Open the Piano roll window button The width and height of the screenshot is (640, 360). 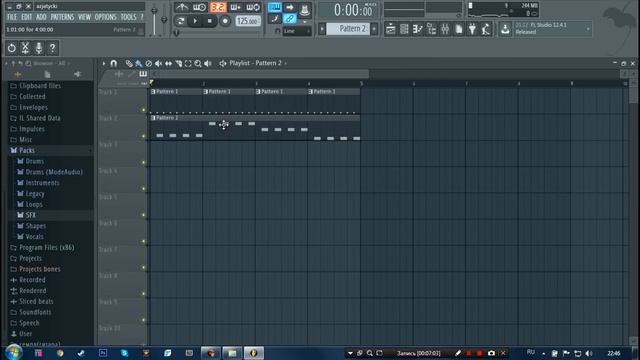pos(418,29)
